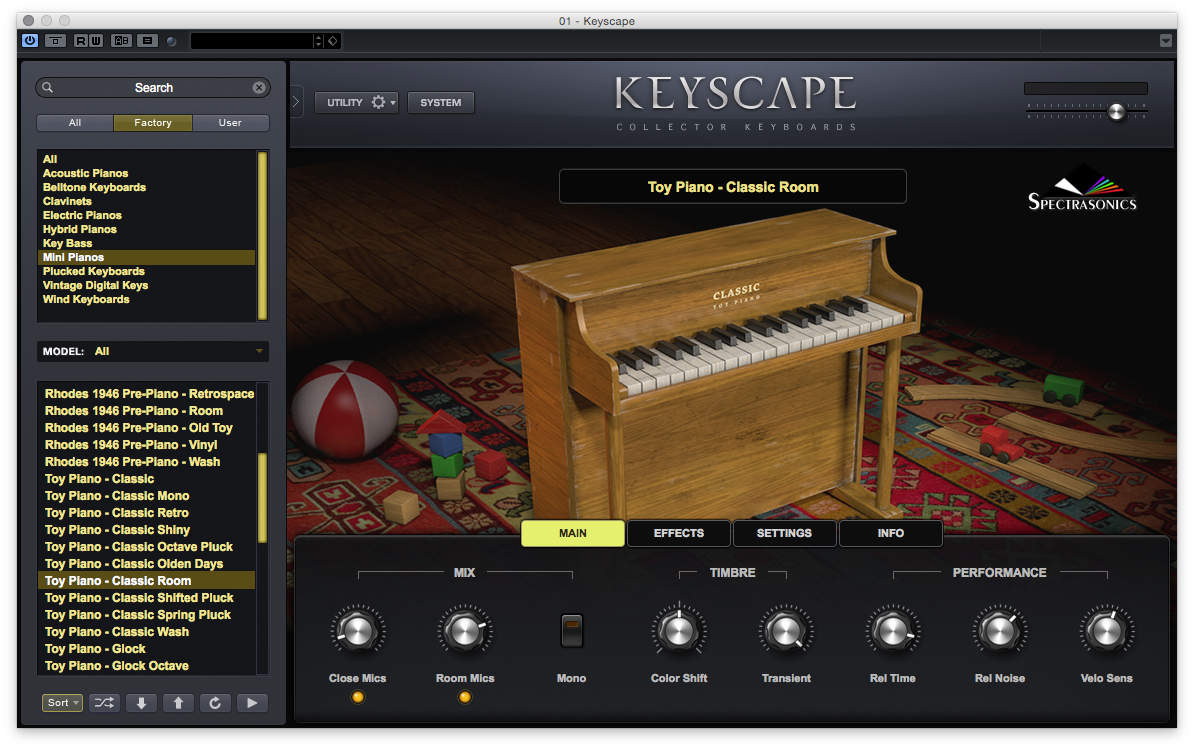Viewport: 1194px width, 749px height.
Task: Click the category list scrollbar
Action: [263, 236]
